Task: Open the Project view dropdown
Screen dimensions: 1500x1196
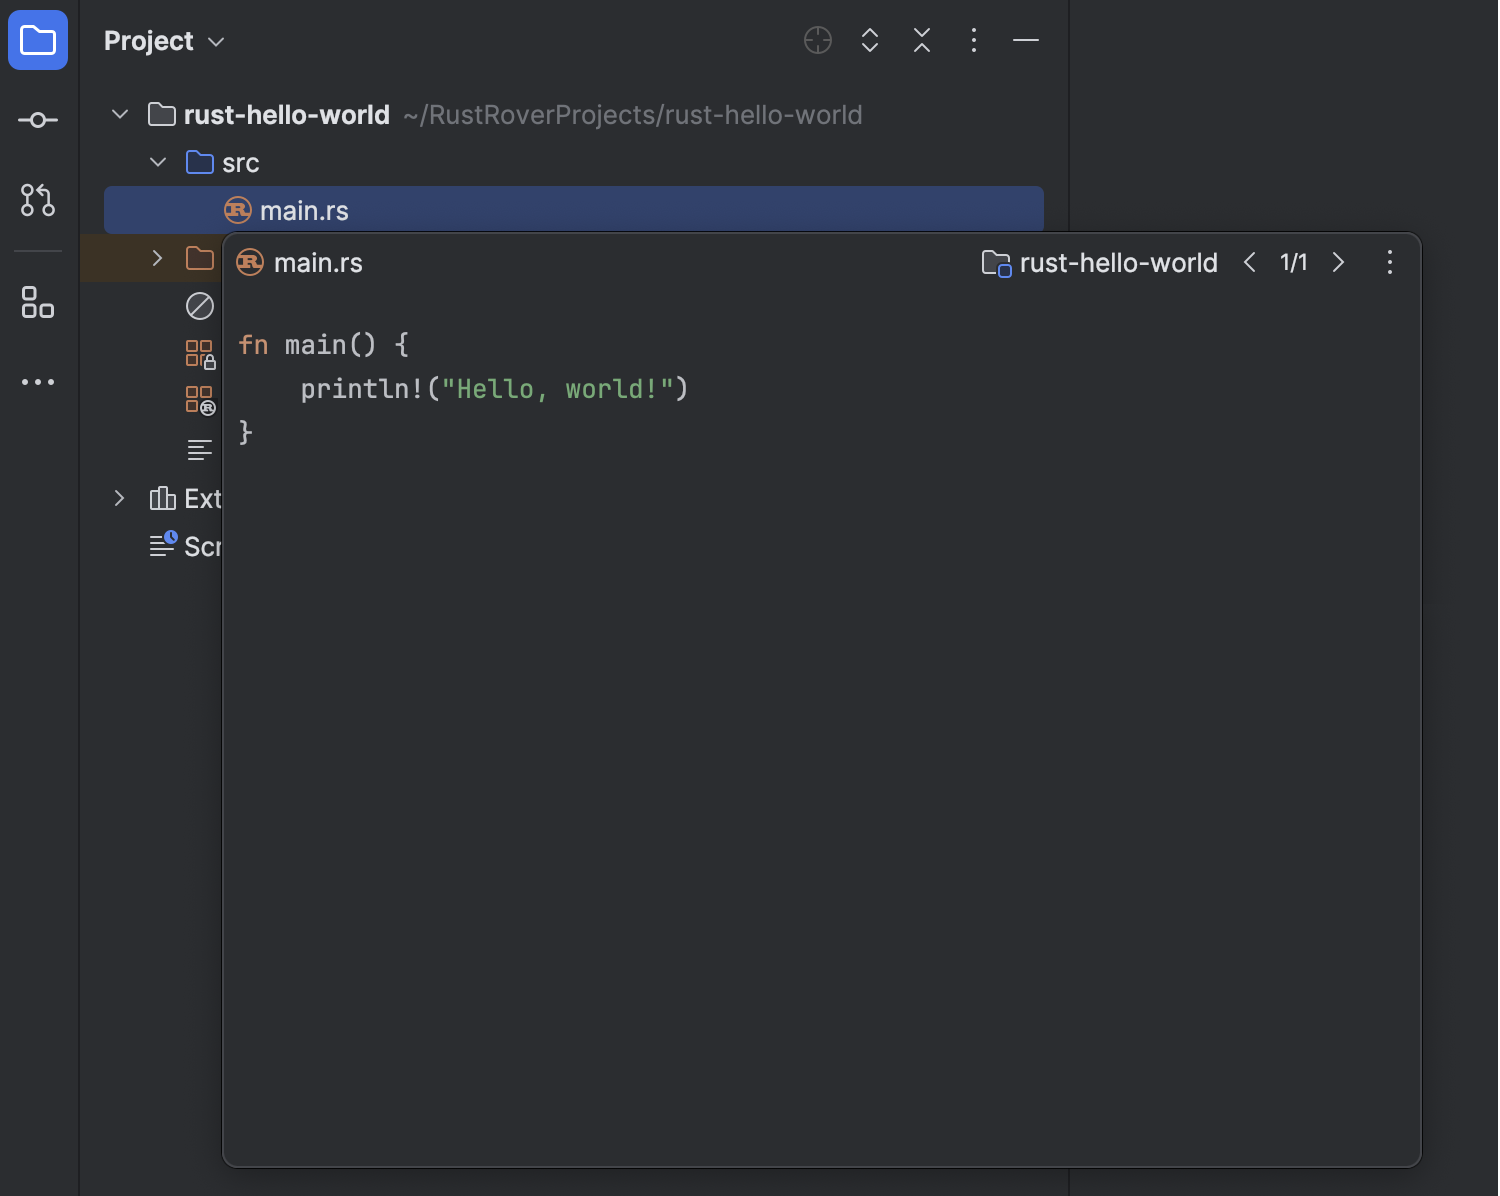Action: point(214,41)
